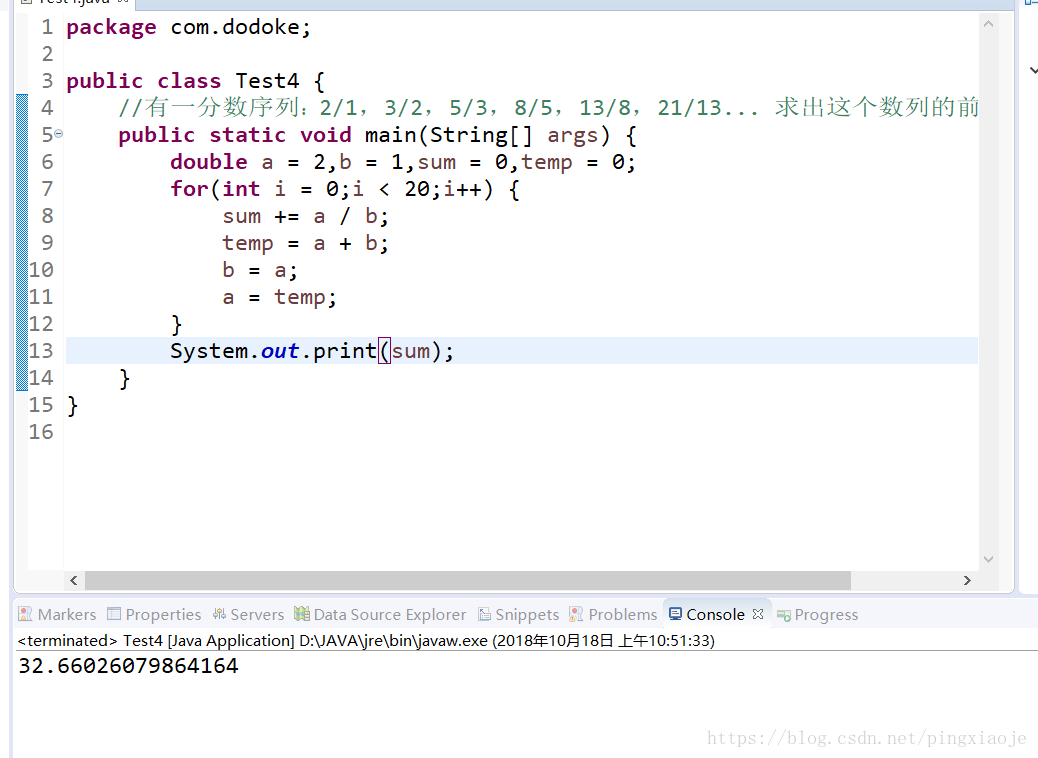
Task: Click the Progress tab icon
Action: click(x=784, y=616)
